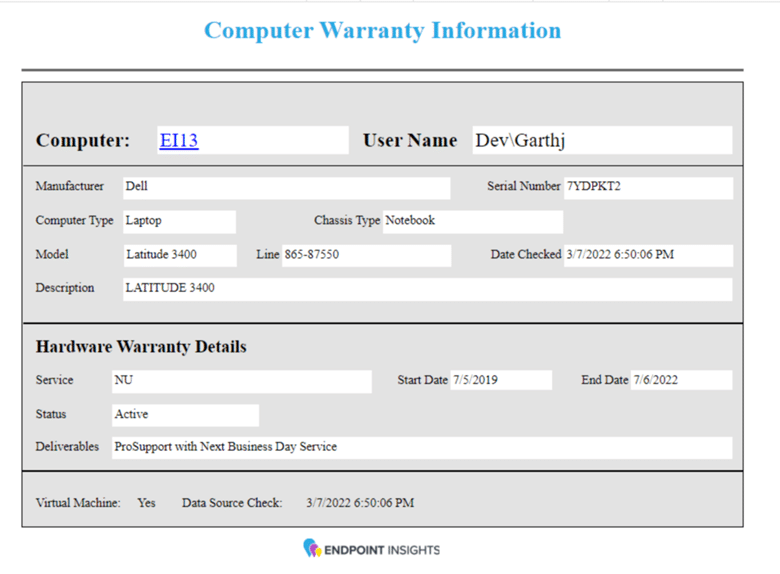Click the Description field LATITUDE 3400
The image size is (780, 574).
tap(427, 289)
